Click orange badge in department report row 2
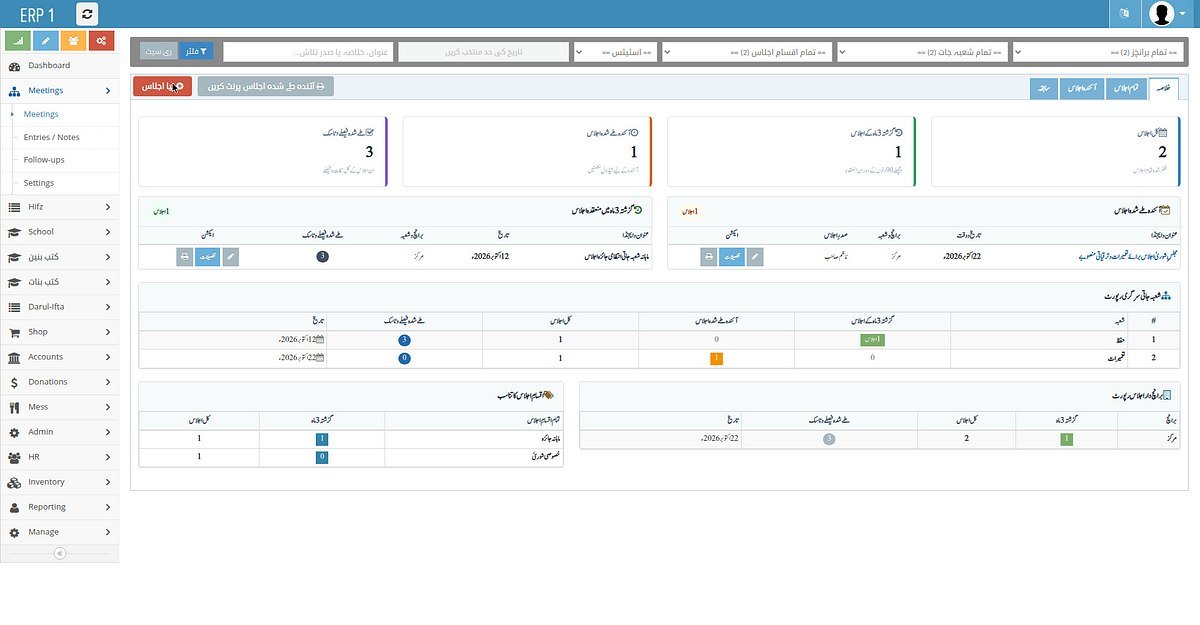1200x625 pixels. coord(716,358)
